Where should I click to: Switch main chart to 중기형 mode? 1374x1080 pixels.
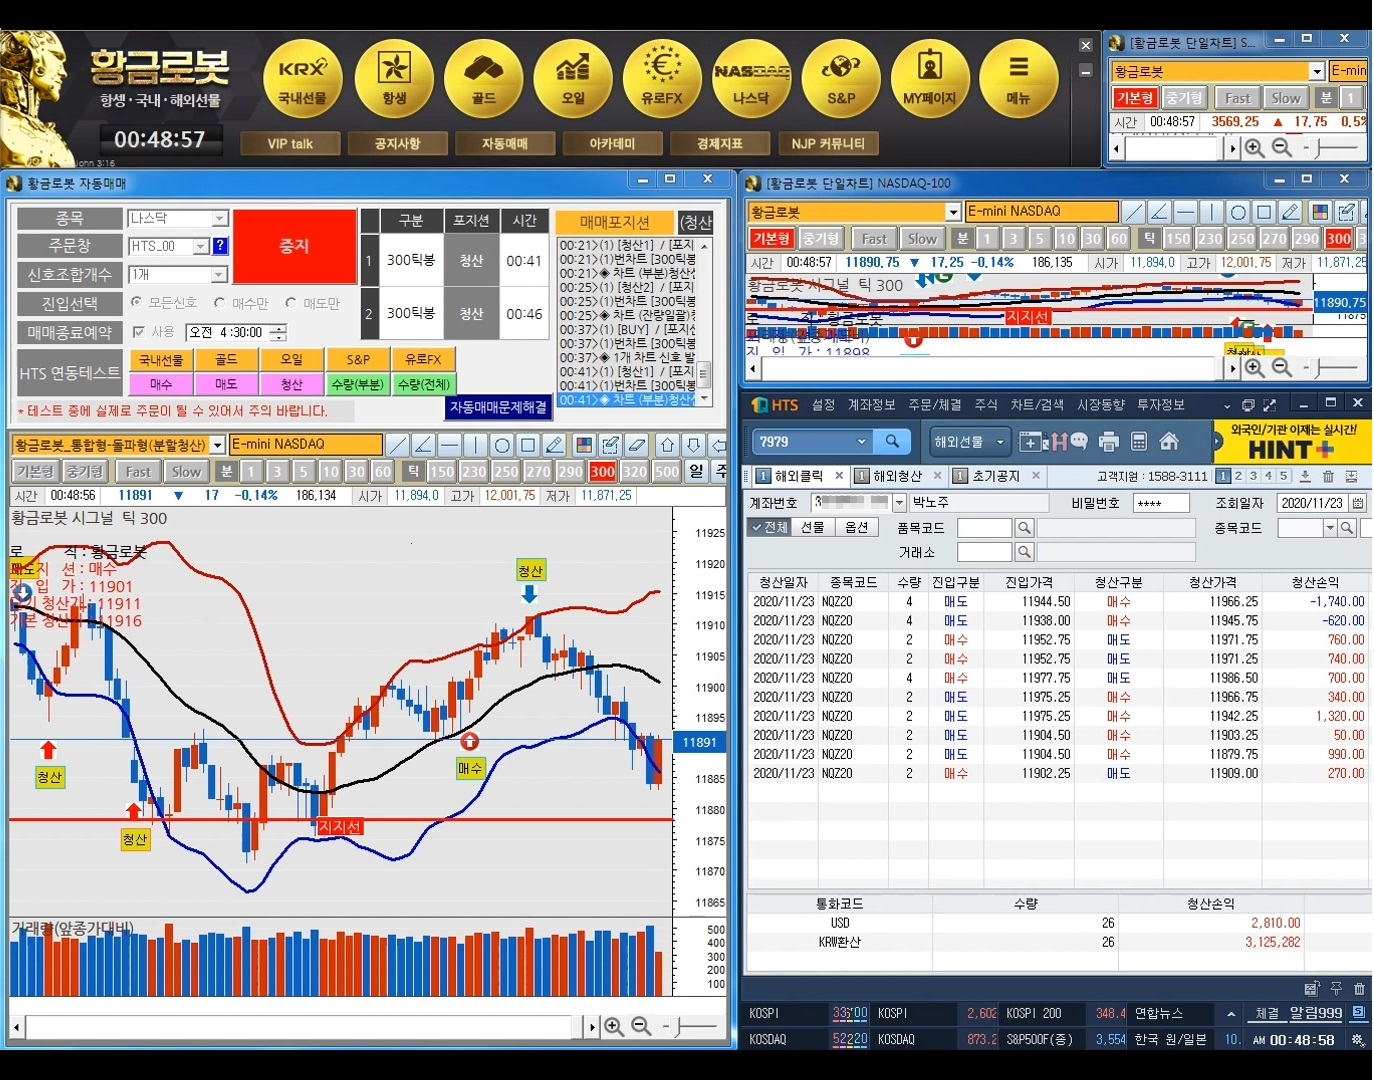click(85, 471)
